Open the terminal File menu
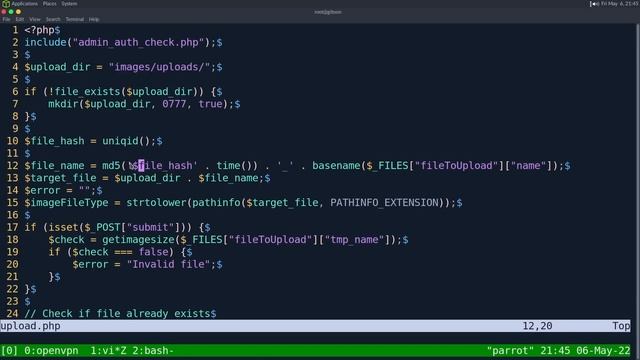This screenshot has width=640, height=360. [7, 19]
